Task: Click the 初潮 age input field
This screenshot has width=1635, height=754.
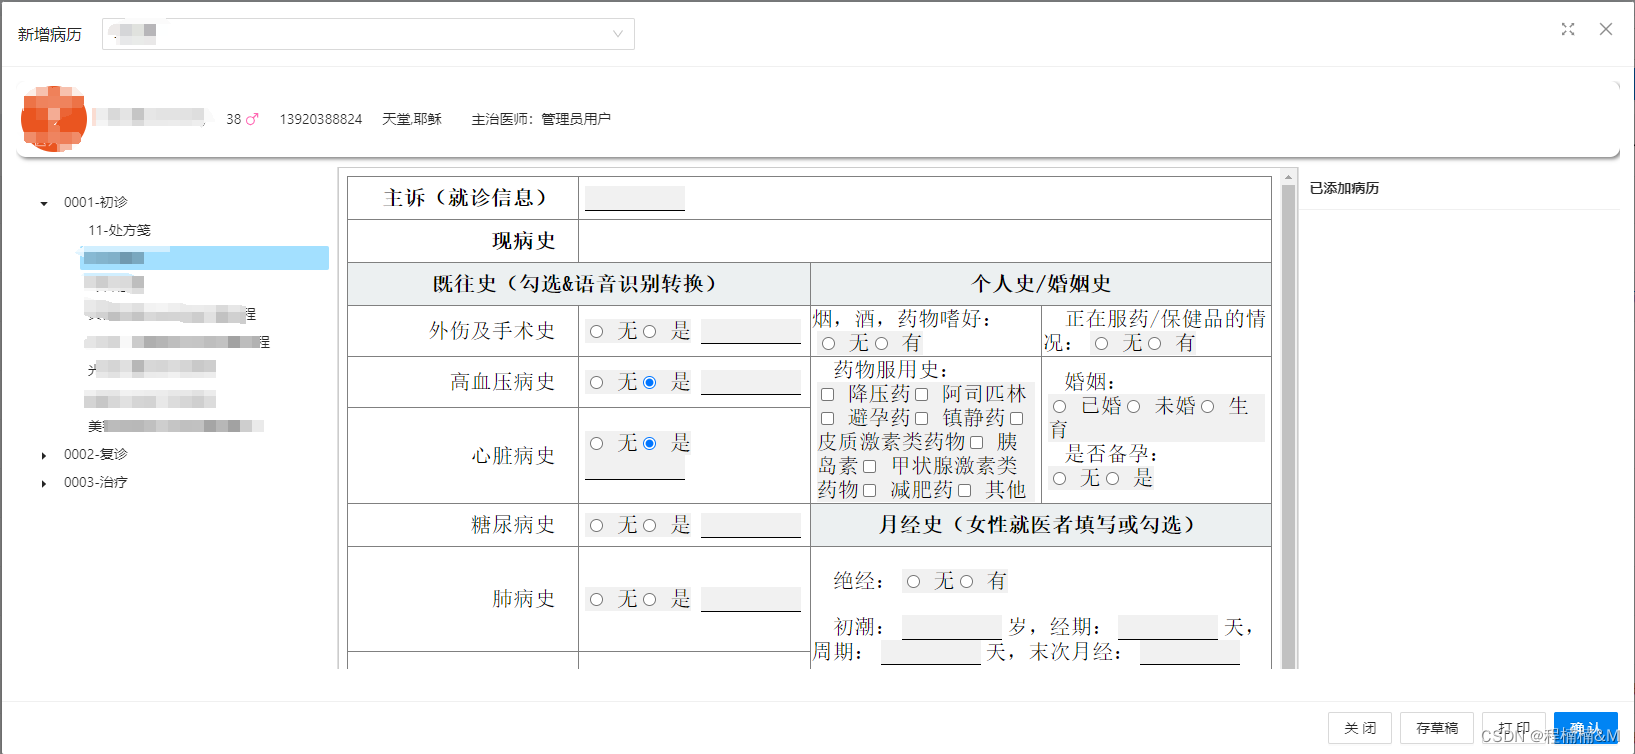Action: click(952, 627)
